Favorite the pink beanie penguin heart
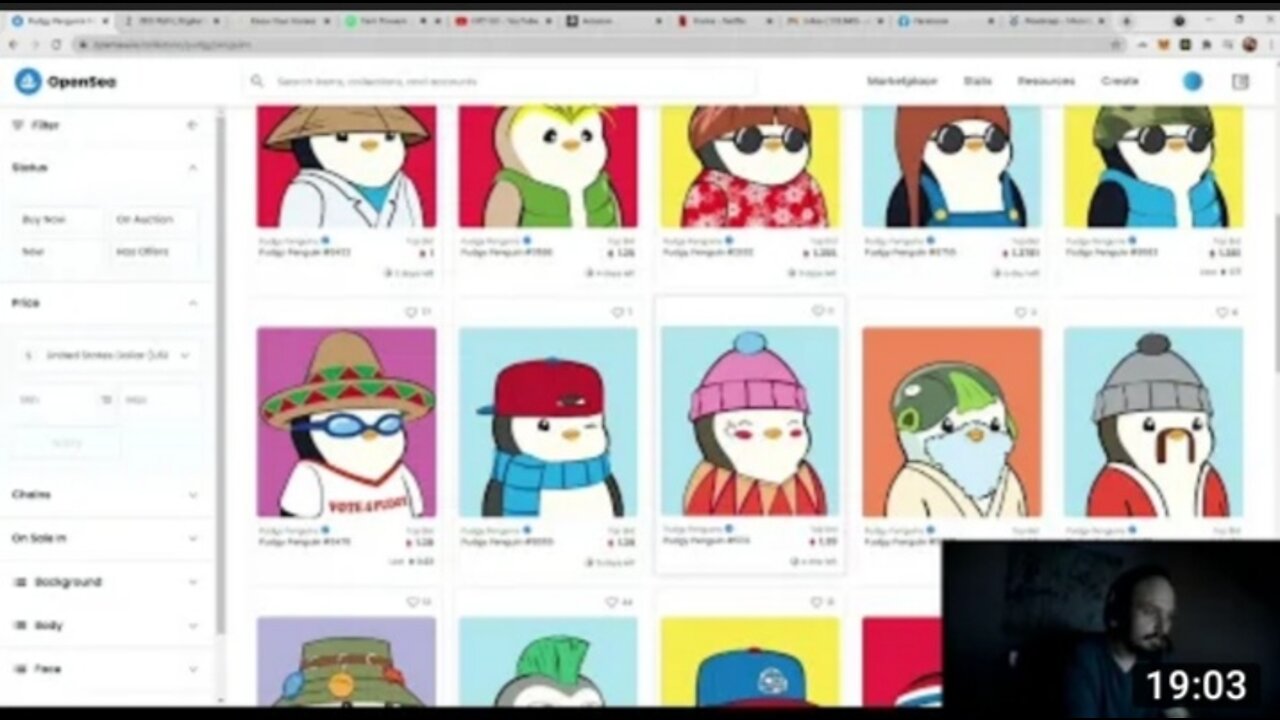This screenshot has width=1280, height=720. (816, 311)
